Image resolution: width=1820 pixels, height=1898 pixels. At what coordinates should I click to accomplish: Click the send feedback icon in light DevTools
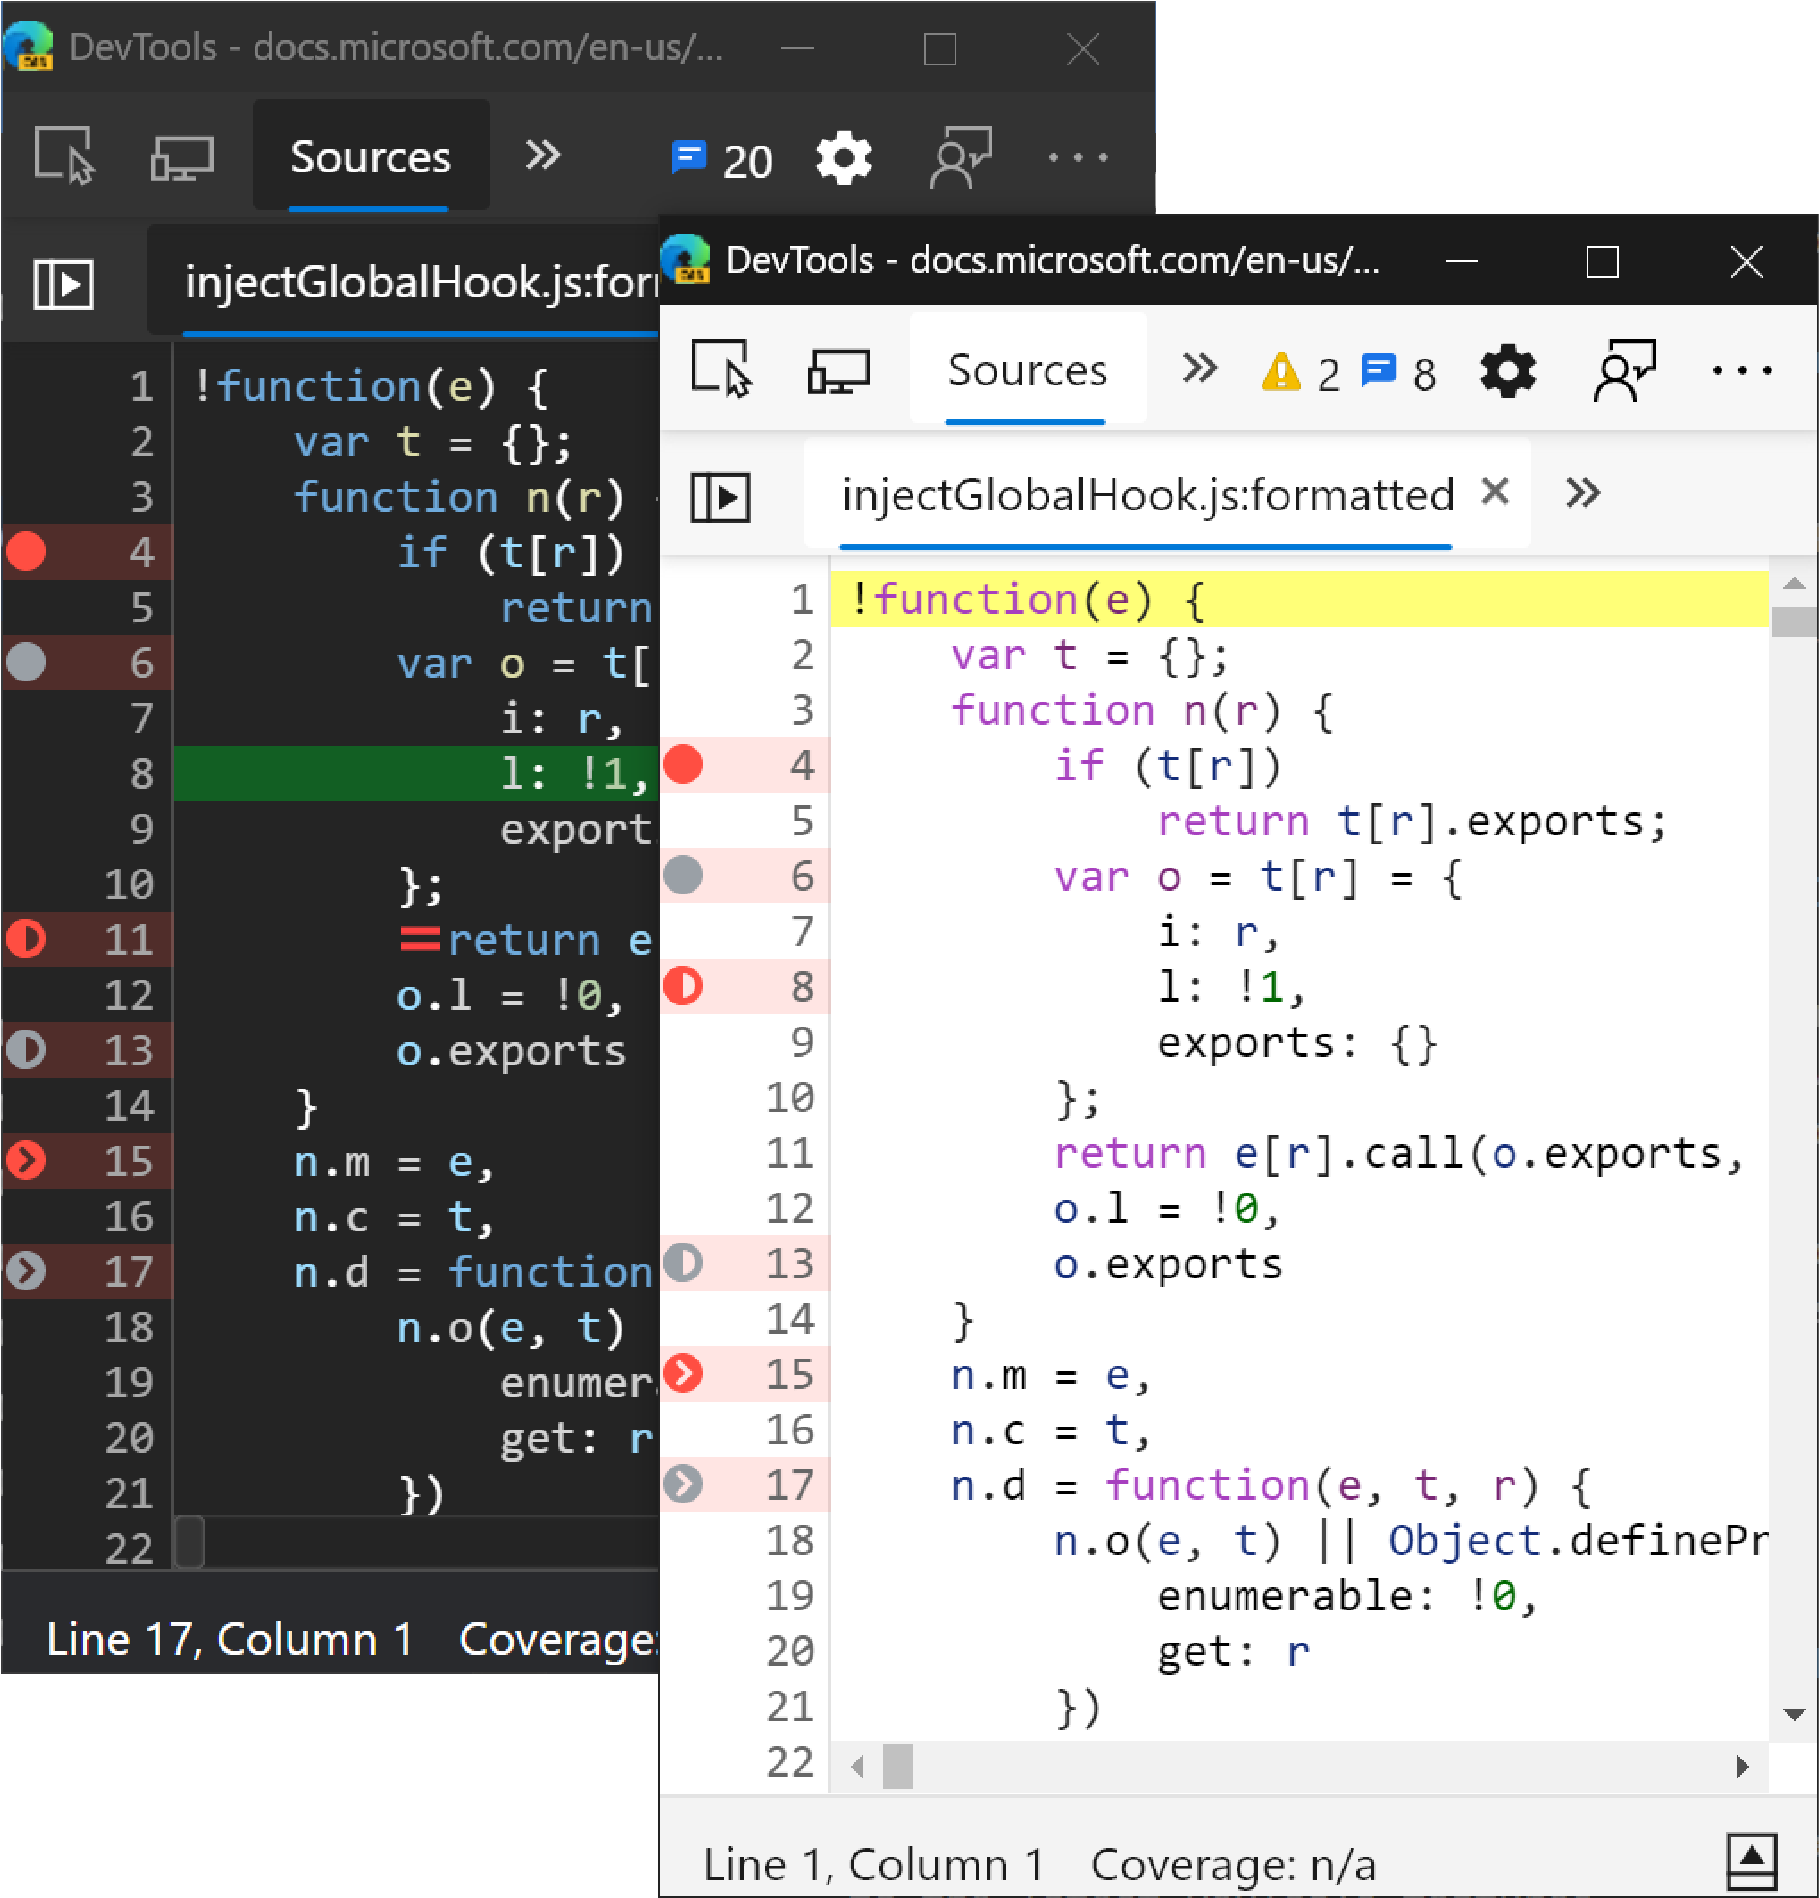coord(1624,370)
